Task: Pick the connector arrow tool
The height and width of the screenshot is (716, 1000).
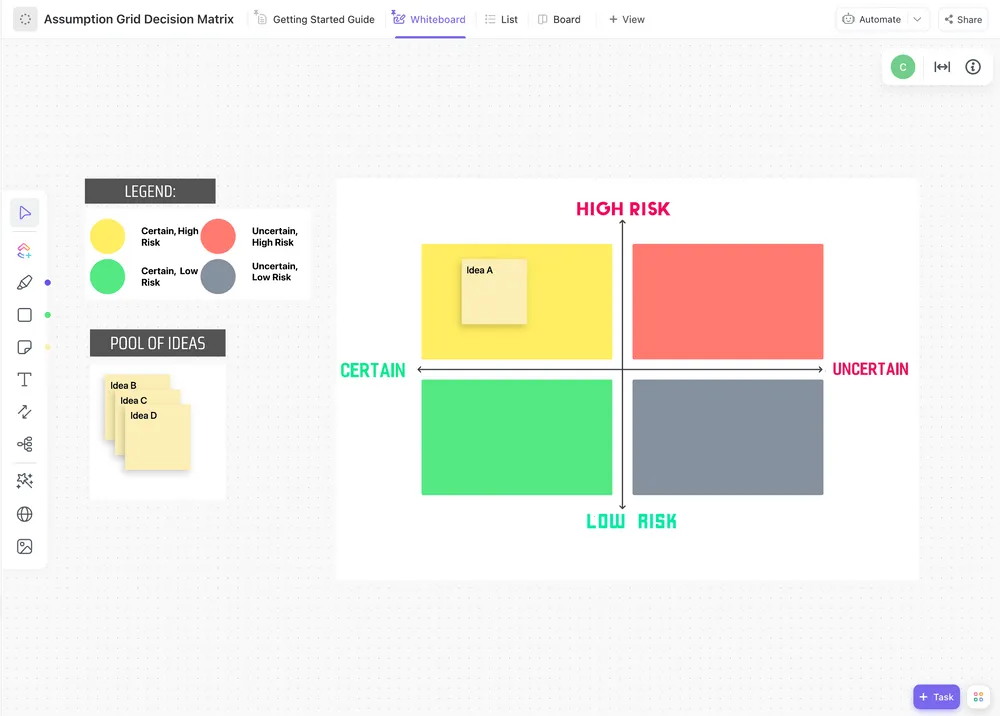Action: (x=24, y=411)
